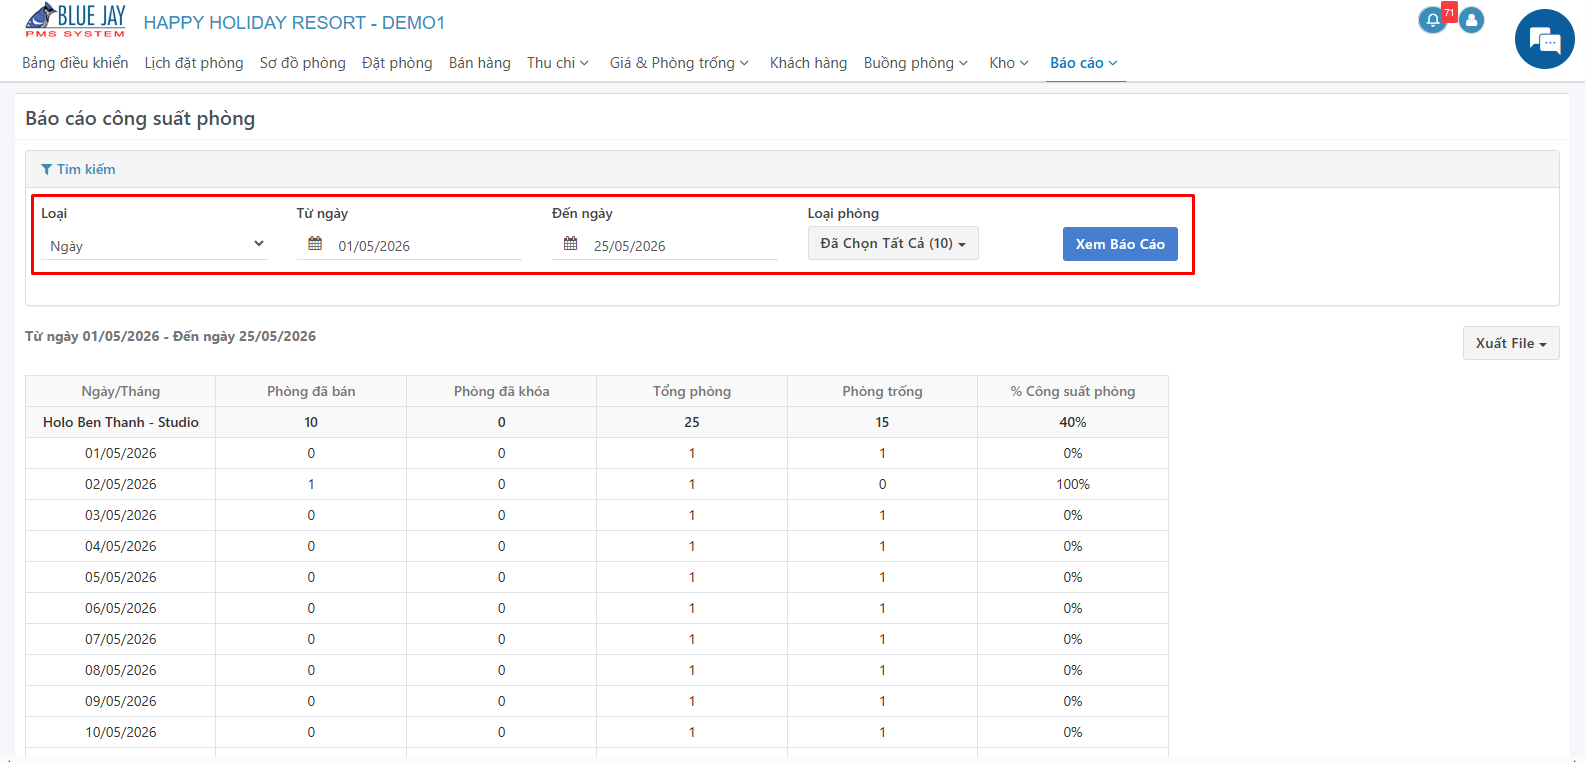Image resolution: width=1586 pixels, height=762 pixels.
Task: Expand the Buồng phòng dropdown
Action: pos(916,63)
